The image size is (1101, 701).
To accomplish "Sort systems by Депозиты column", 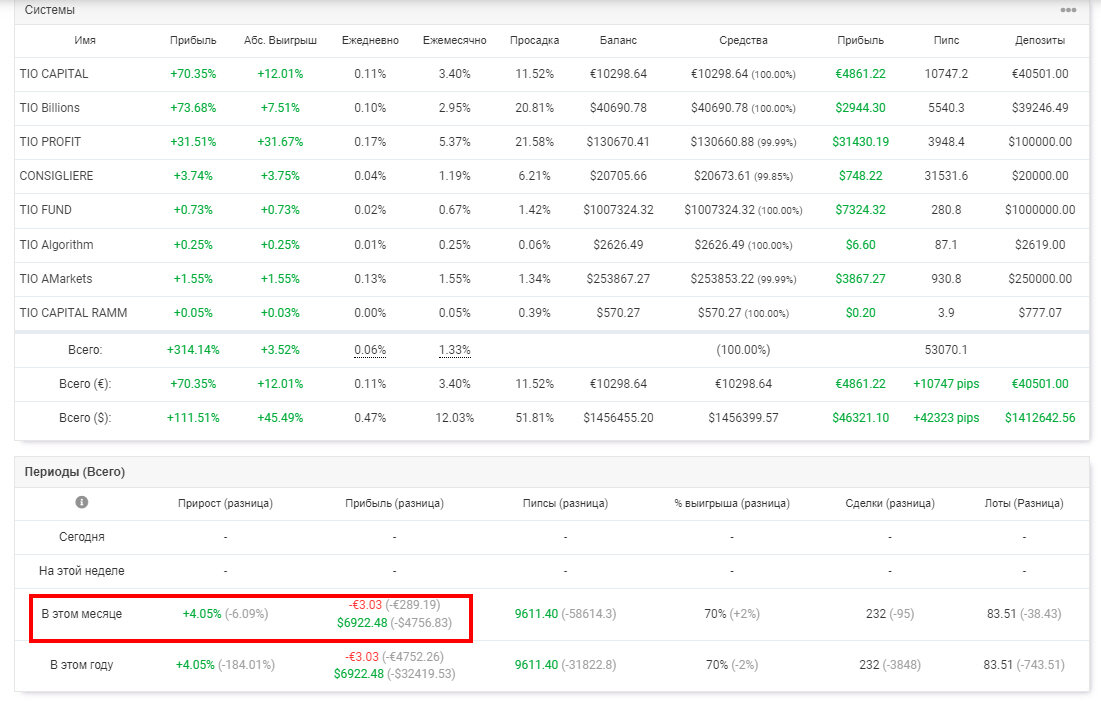I will point(1040,41).
